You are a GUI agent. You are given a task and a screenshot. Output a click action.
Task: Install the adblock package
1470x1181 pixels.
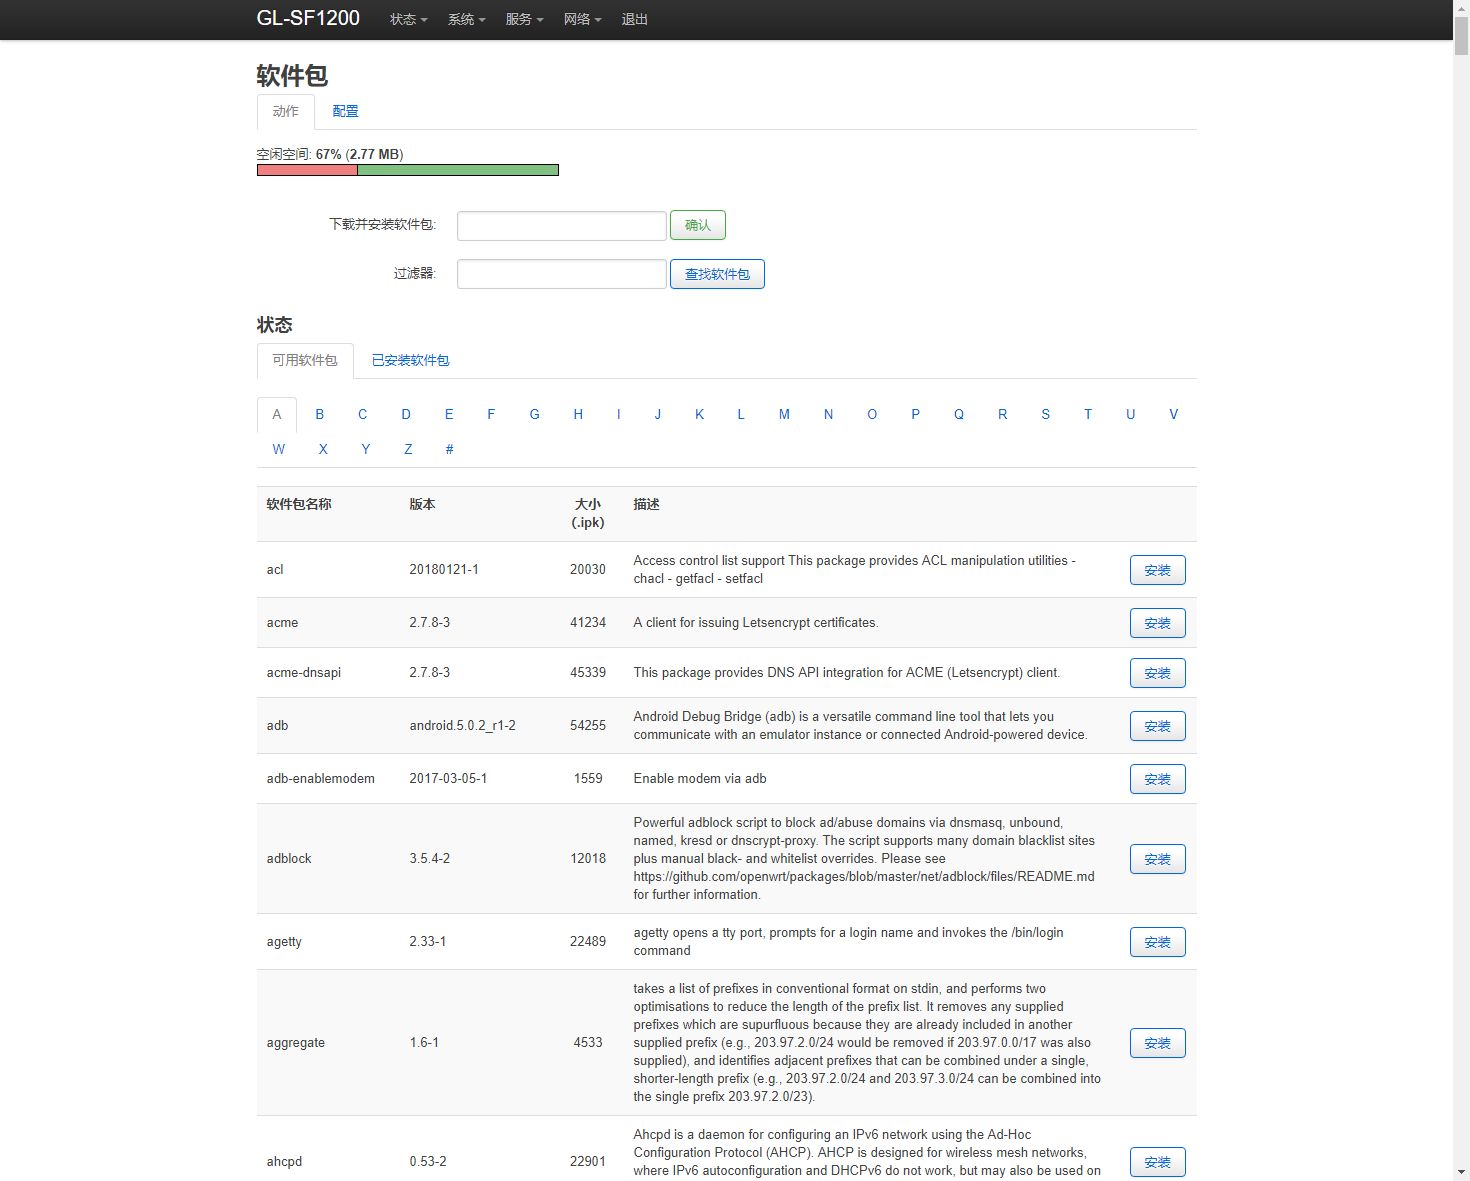pos(1158,859)
